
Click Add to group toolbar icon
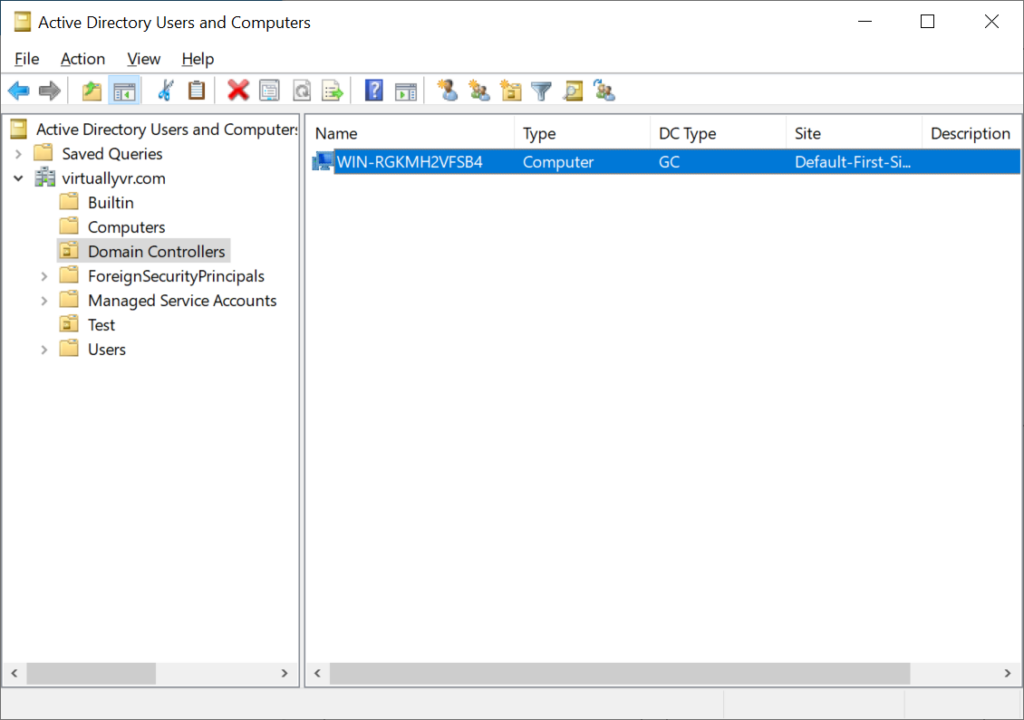click(x=604, y=91)
